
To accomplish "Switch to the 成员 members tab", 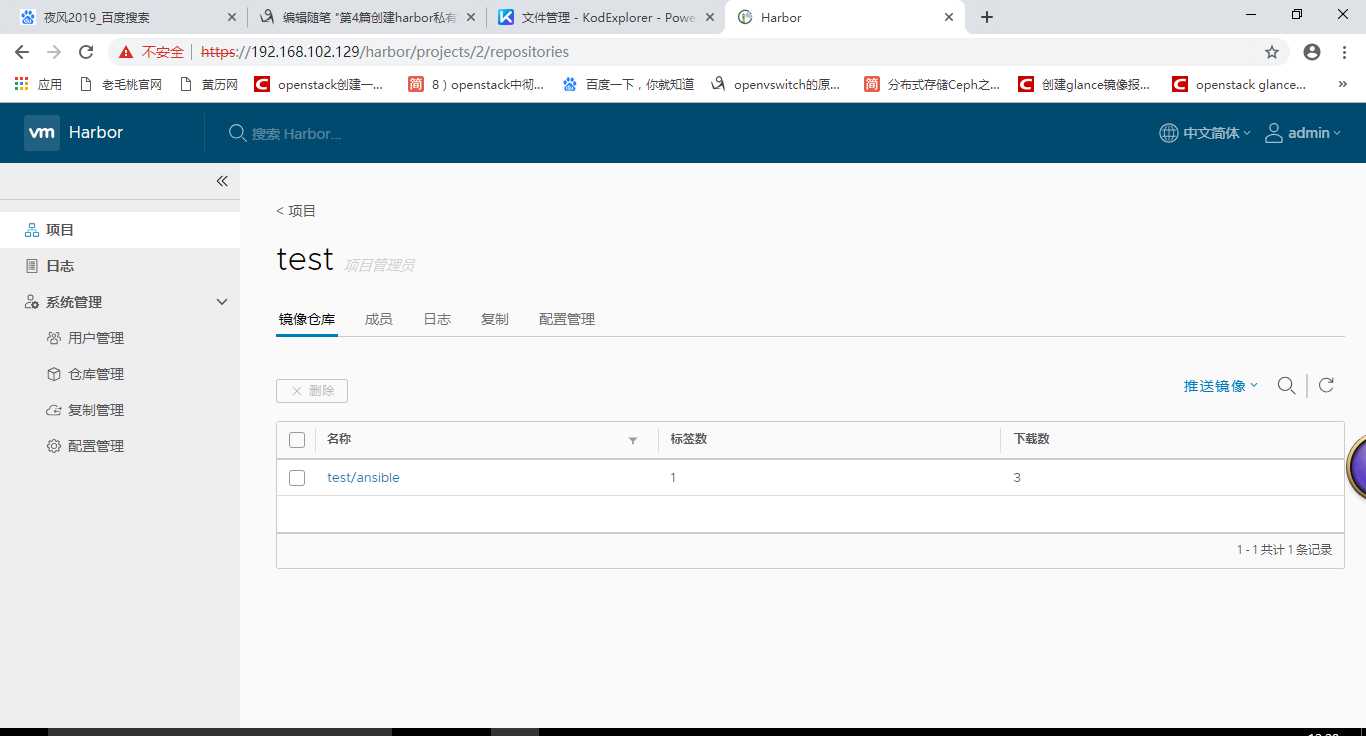I will 379,319.
